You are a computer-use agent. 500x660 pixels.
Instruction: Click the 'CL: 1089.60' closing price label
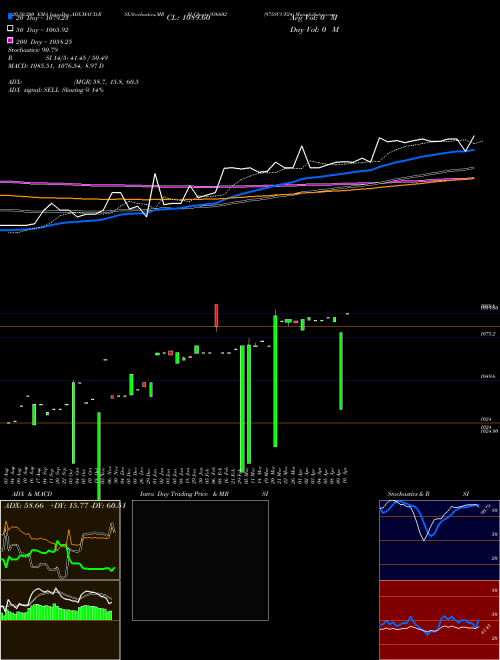[x=188, y=18]
